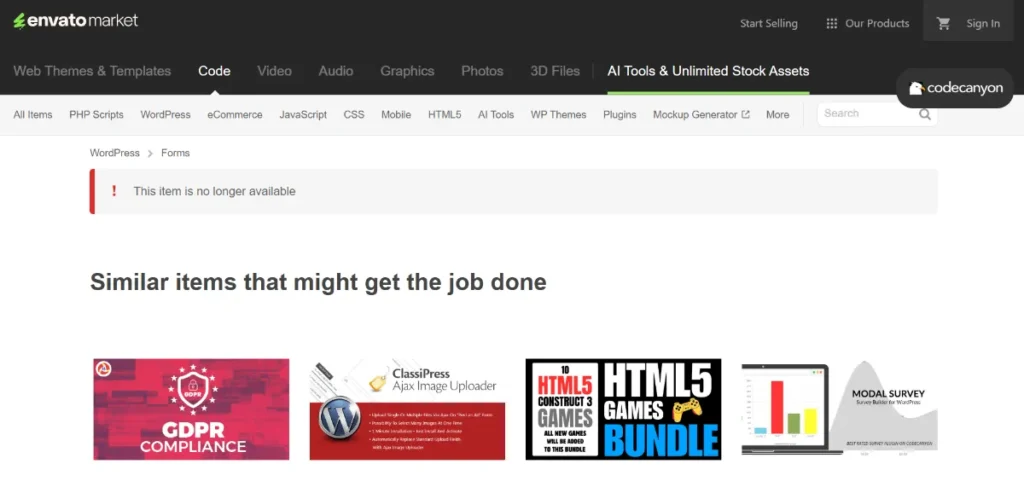Open the AI Tools subnav item
Viewport: 1024px width, 493px height.
(496, 114)
